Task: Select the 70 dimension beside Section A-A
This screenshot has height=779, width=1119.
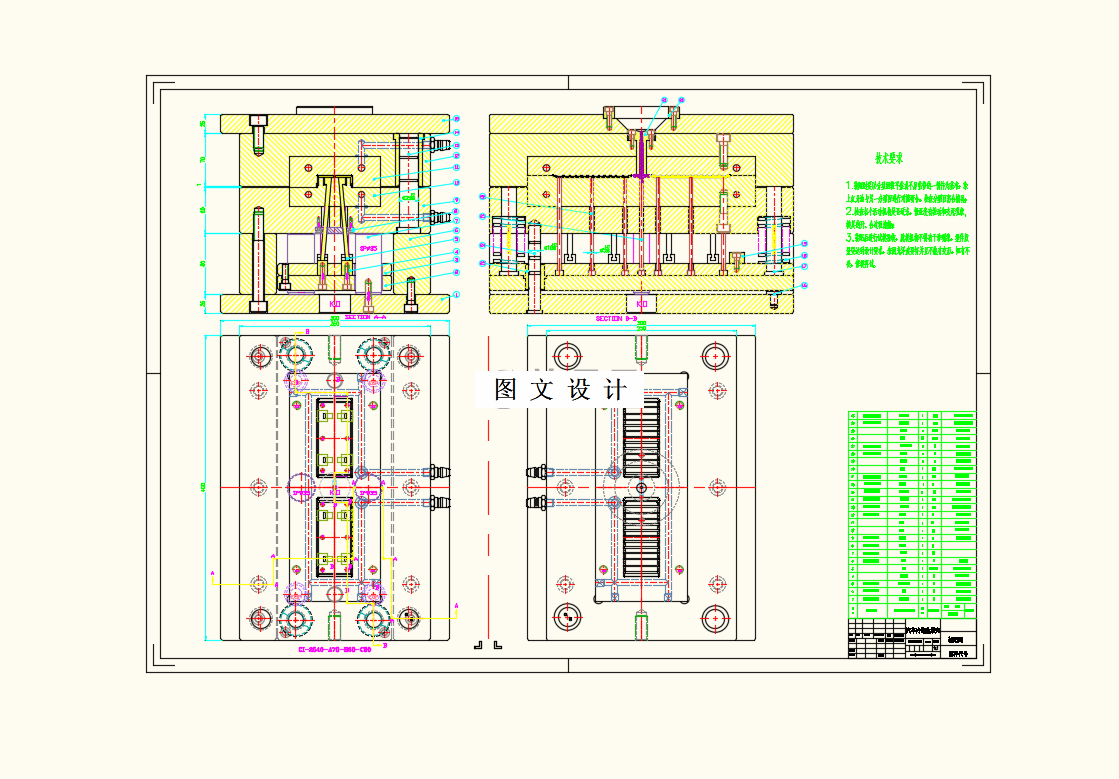Action: tap(203, 160)
